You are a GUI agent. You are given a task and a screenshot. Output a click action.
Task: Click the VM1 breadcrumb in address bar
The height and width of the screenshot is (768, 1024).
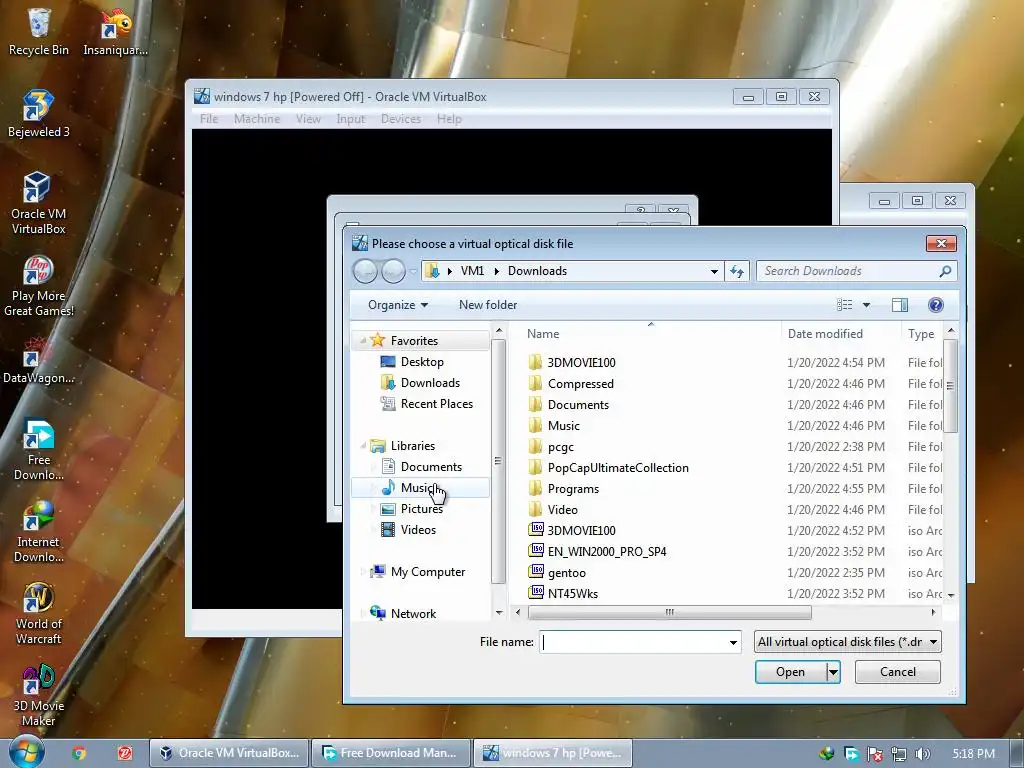472,271
